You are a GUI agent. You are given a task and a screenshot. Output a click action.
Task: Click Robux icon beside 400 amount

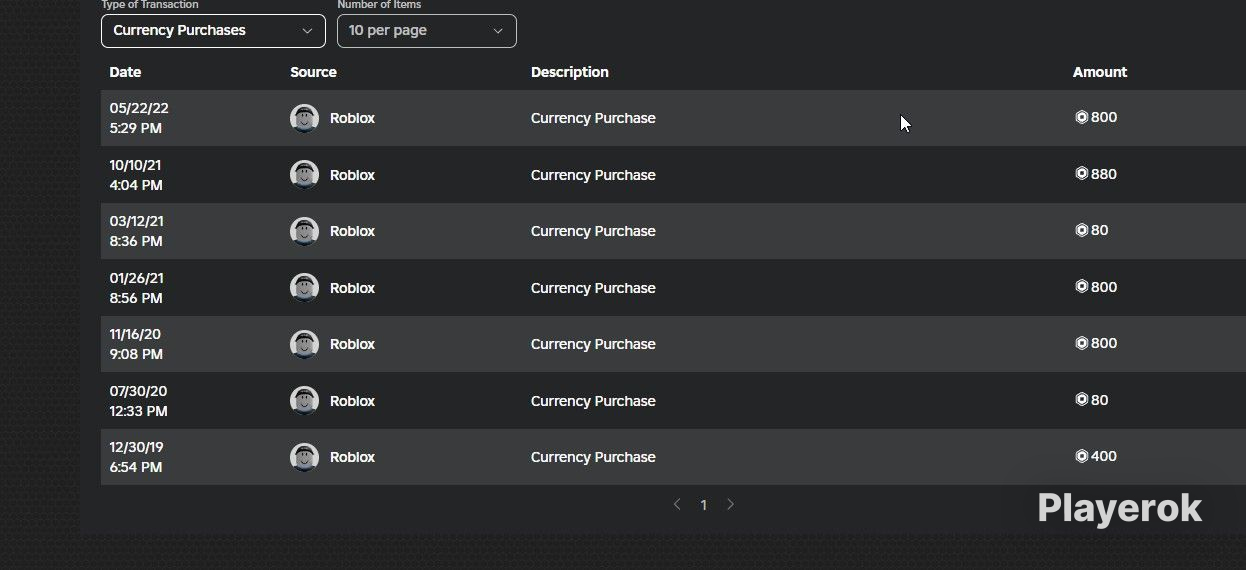(1081, 456)
